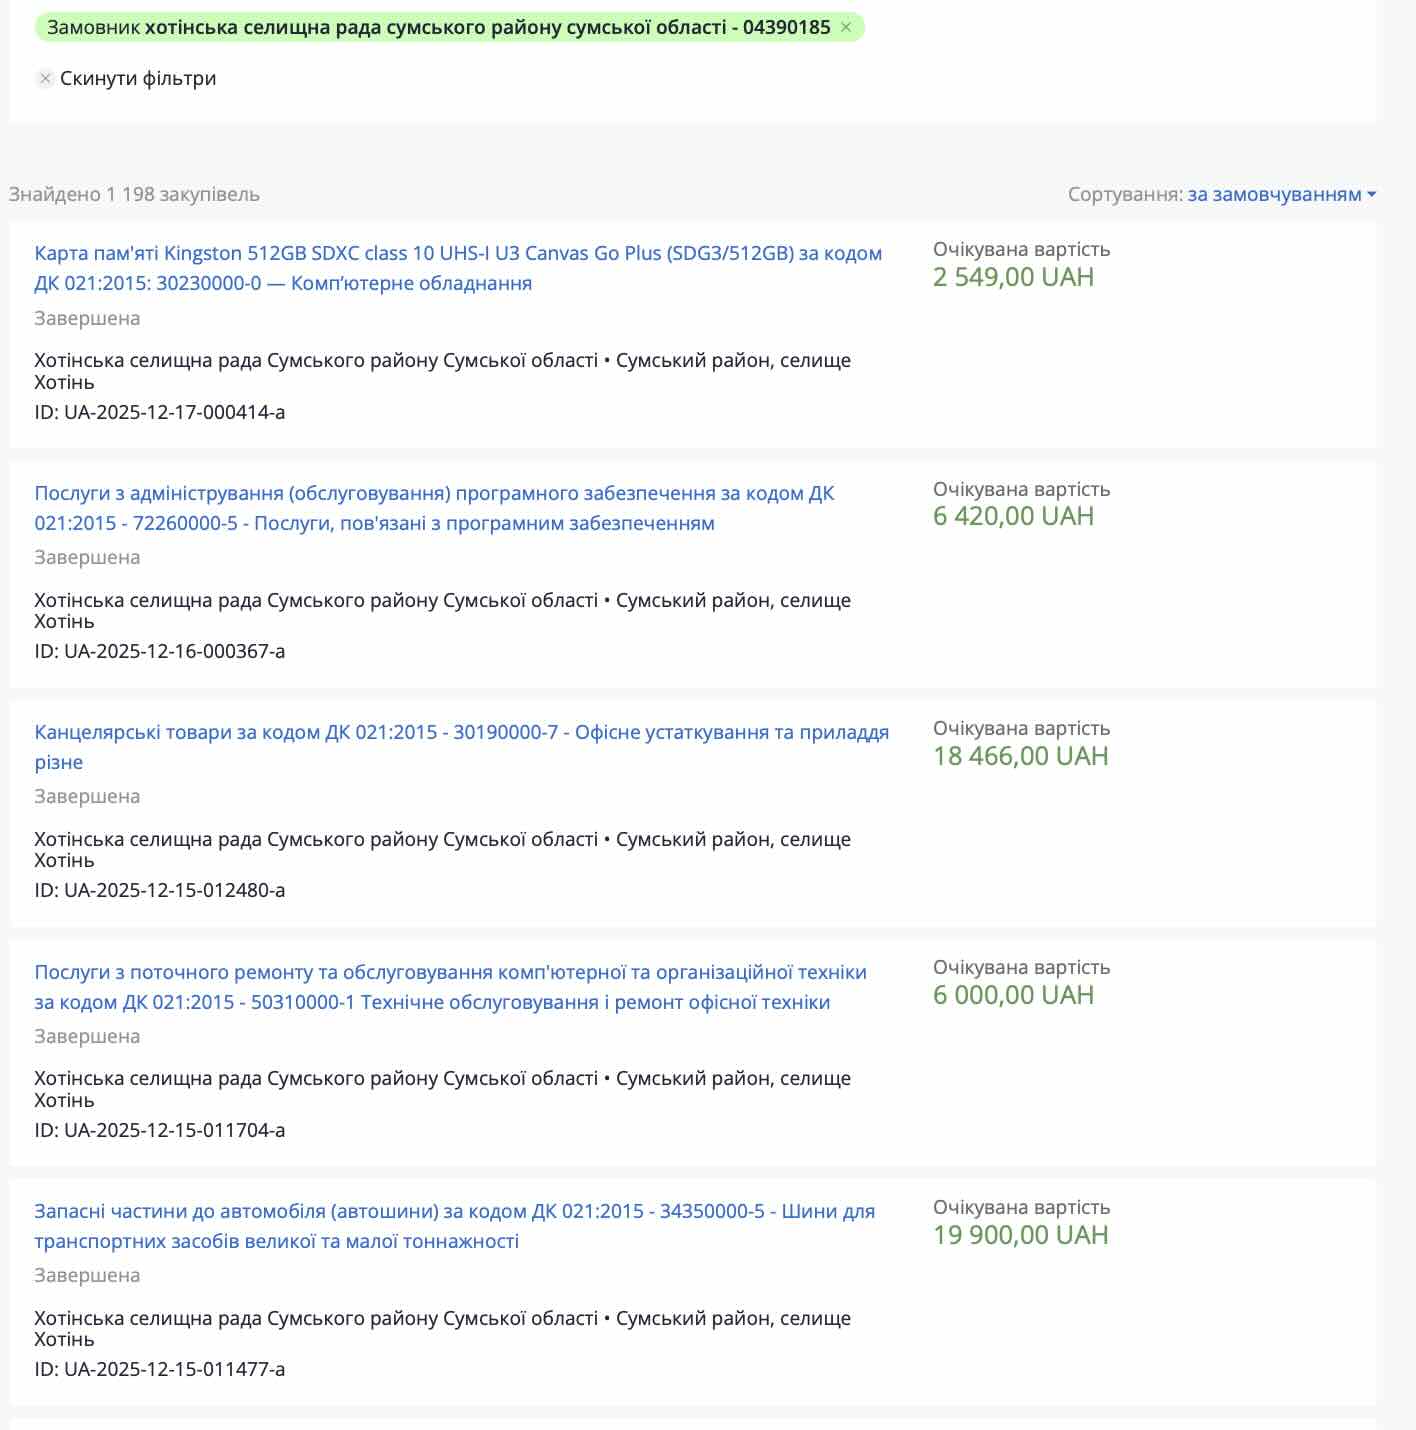Click the caret arrow next to за замовчуванням
Image resolution: width=1416 pixels, height=1430 pixels.
pos(1372,194)
